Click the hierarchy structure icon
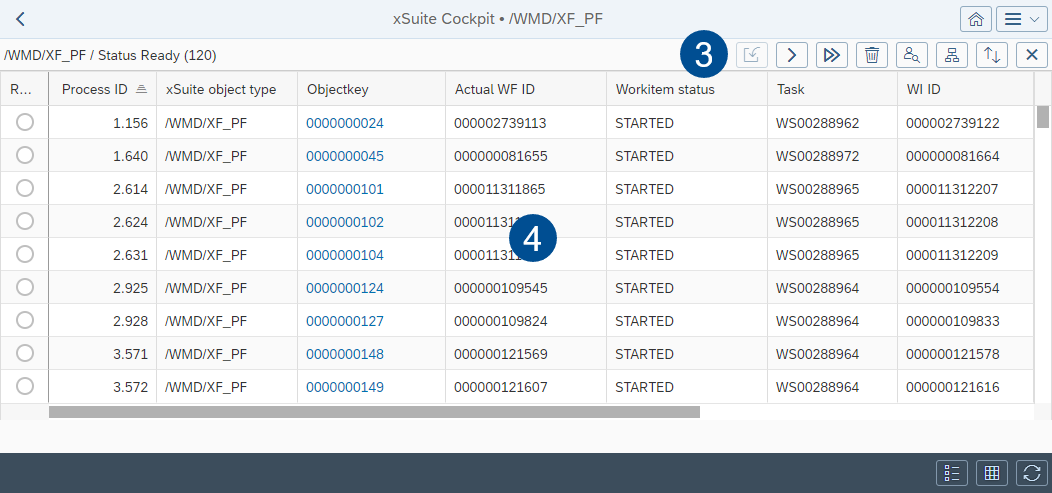 [951, 55]
